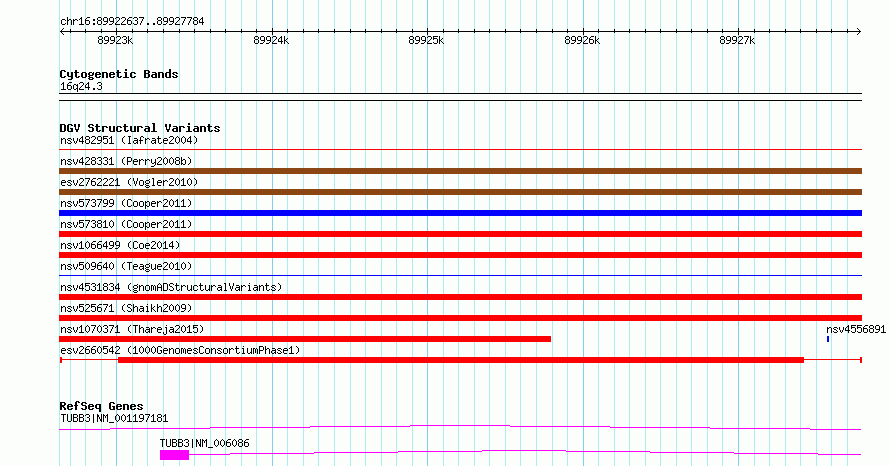Viewport: 890px width, 466px height.
Task: Open variant nsv509640 (Teague2010) label
Action: [126, 266]
